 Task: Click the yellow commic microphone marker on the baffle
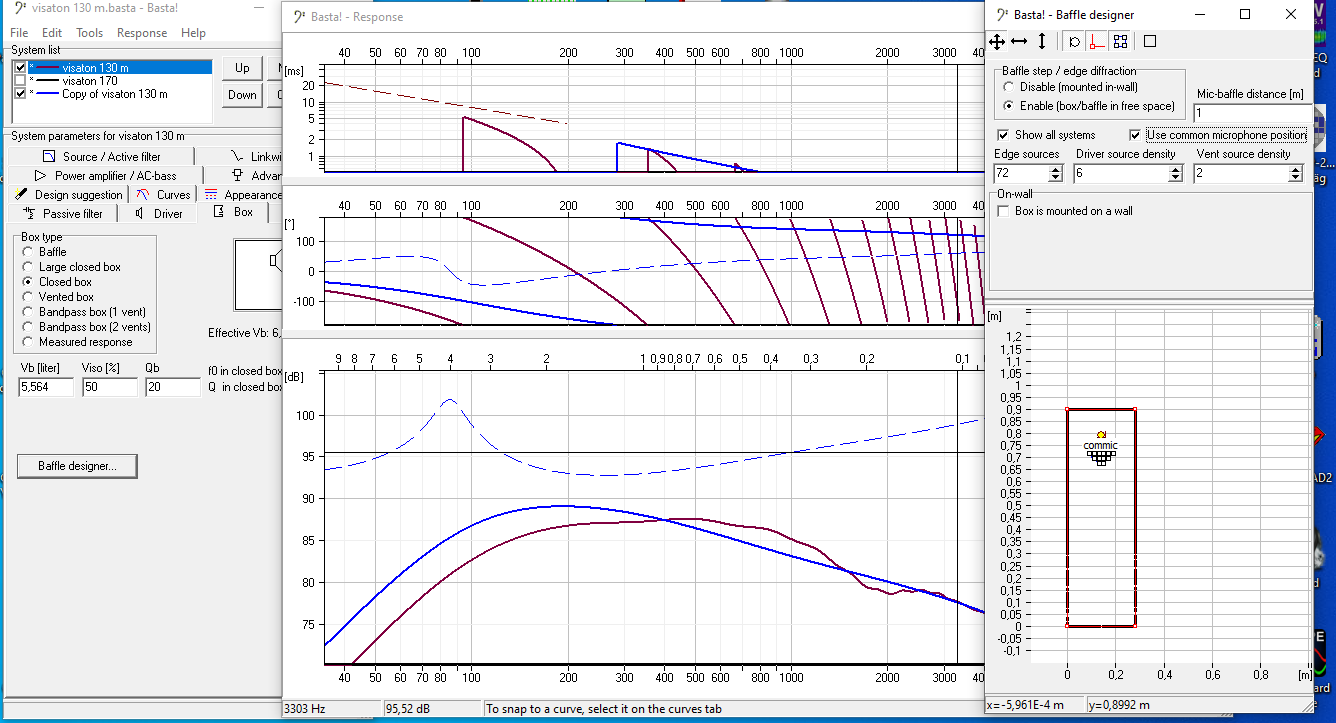[x=1101, y=435]
